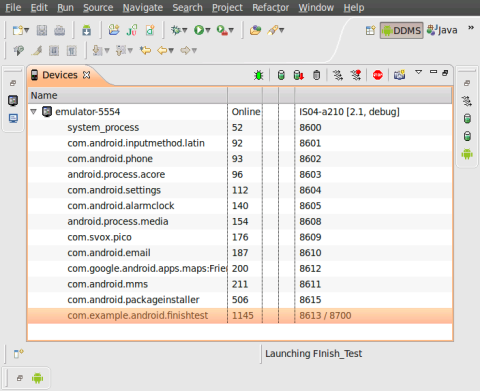This screenshot has height=391, width=480.
Task: Click the Forward navigation arrow
Action: 185,51
